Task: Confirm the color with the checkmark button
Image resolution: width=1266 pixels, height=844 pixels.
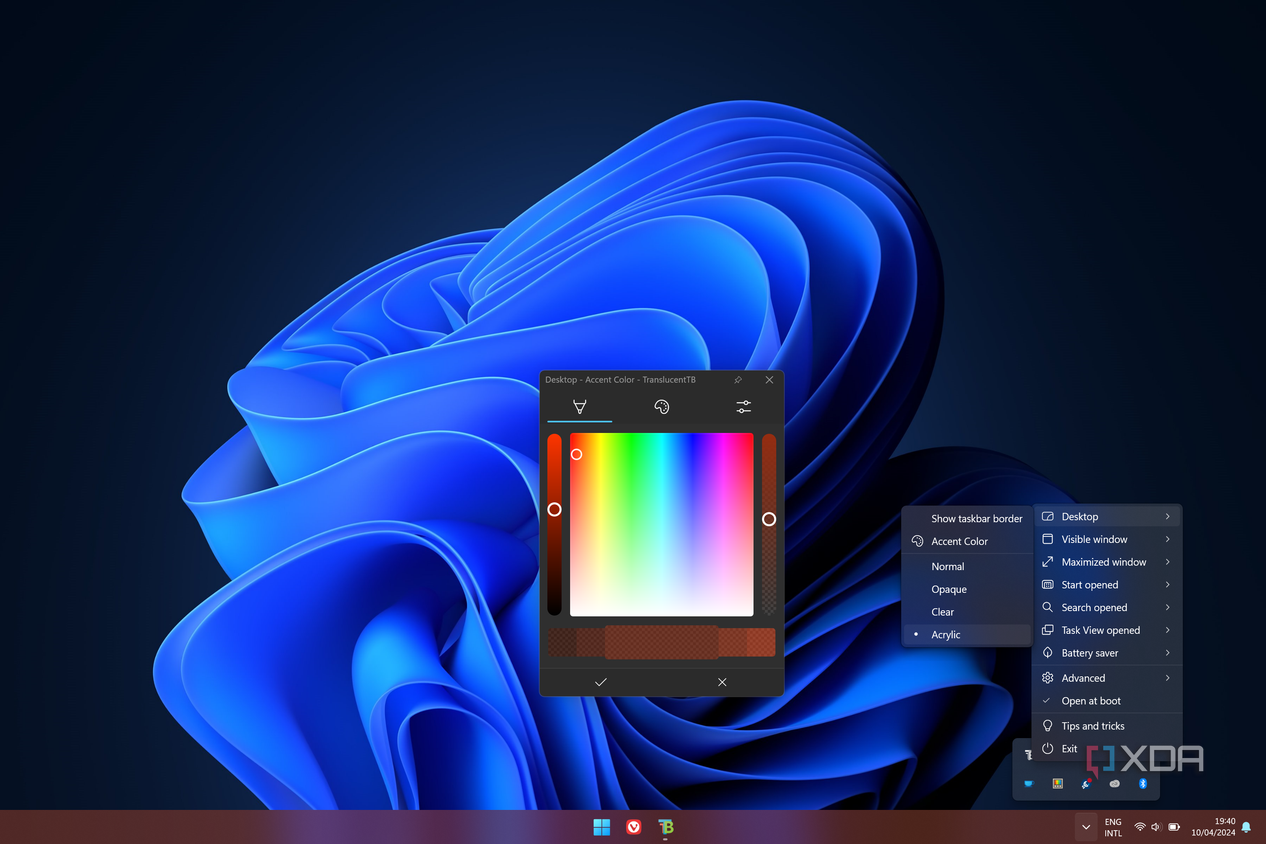Action: point(601,682)
